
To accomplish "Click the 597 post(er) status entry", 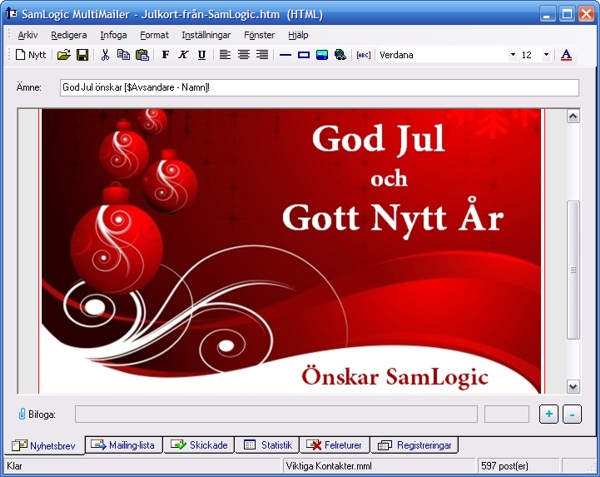I will point(505,466).
